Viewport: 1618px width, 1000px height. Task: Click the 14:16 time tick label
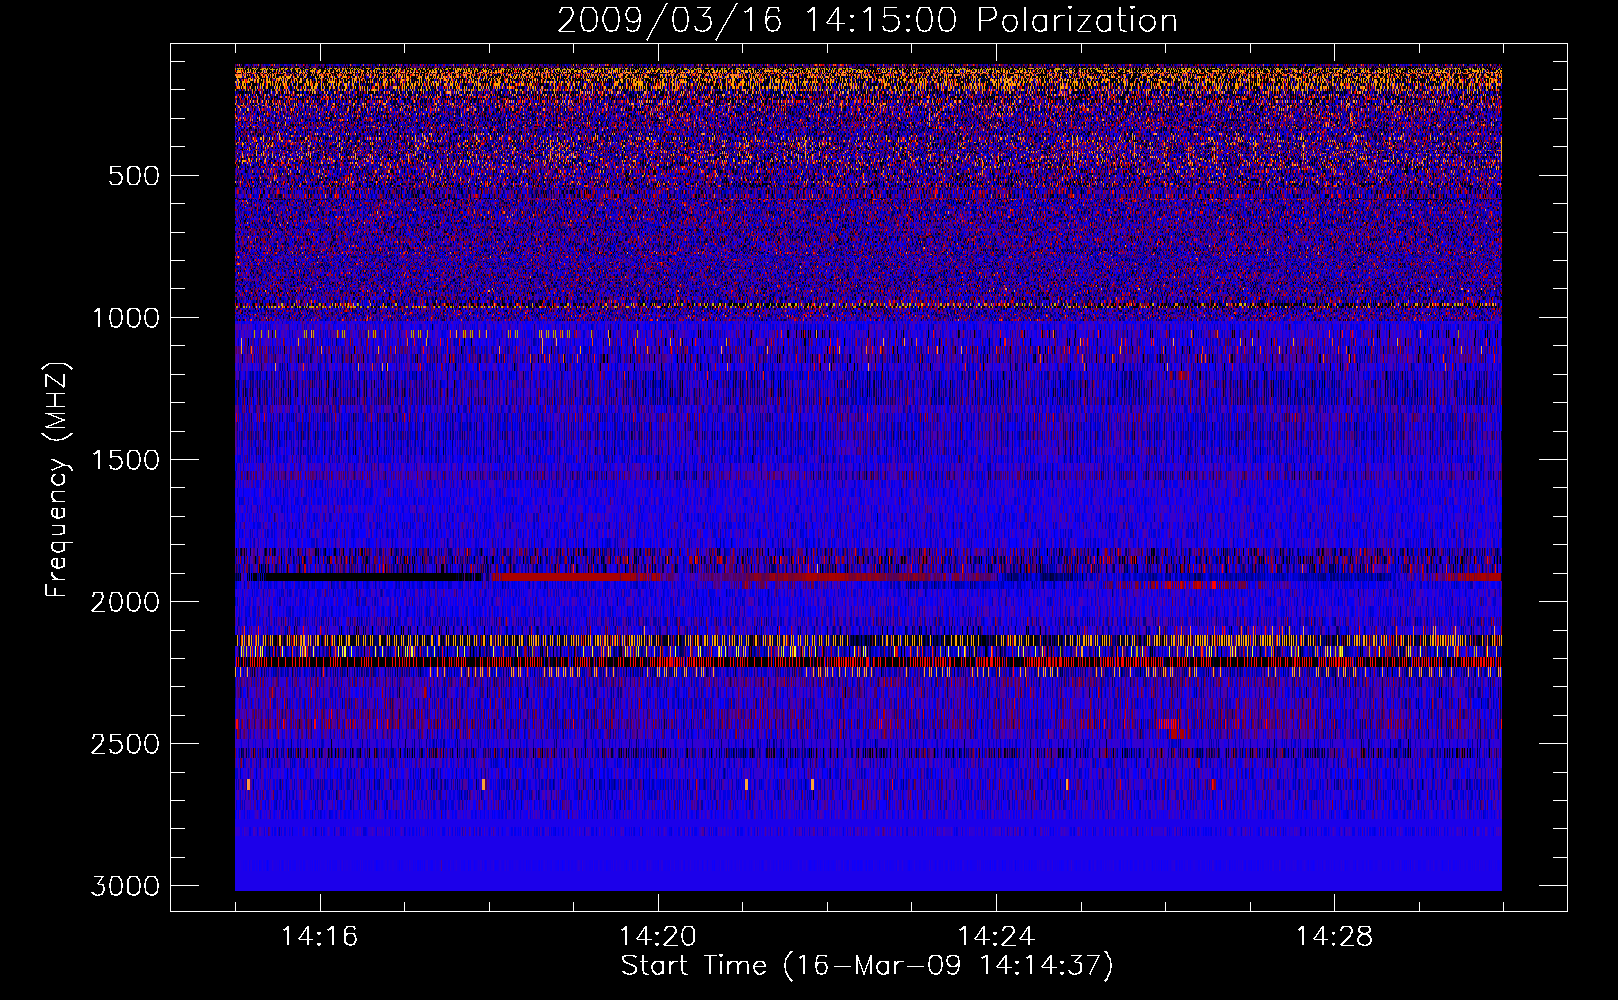[320, 937]
